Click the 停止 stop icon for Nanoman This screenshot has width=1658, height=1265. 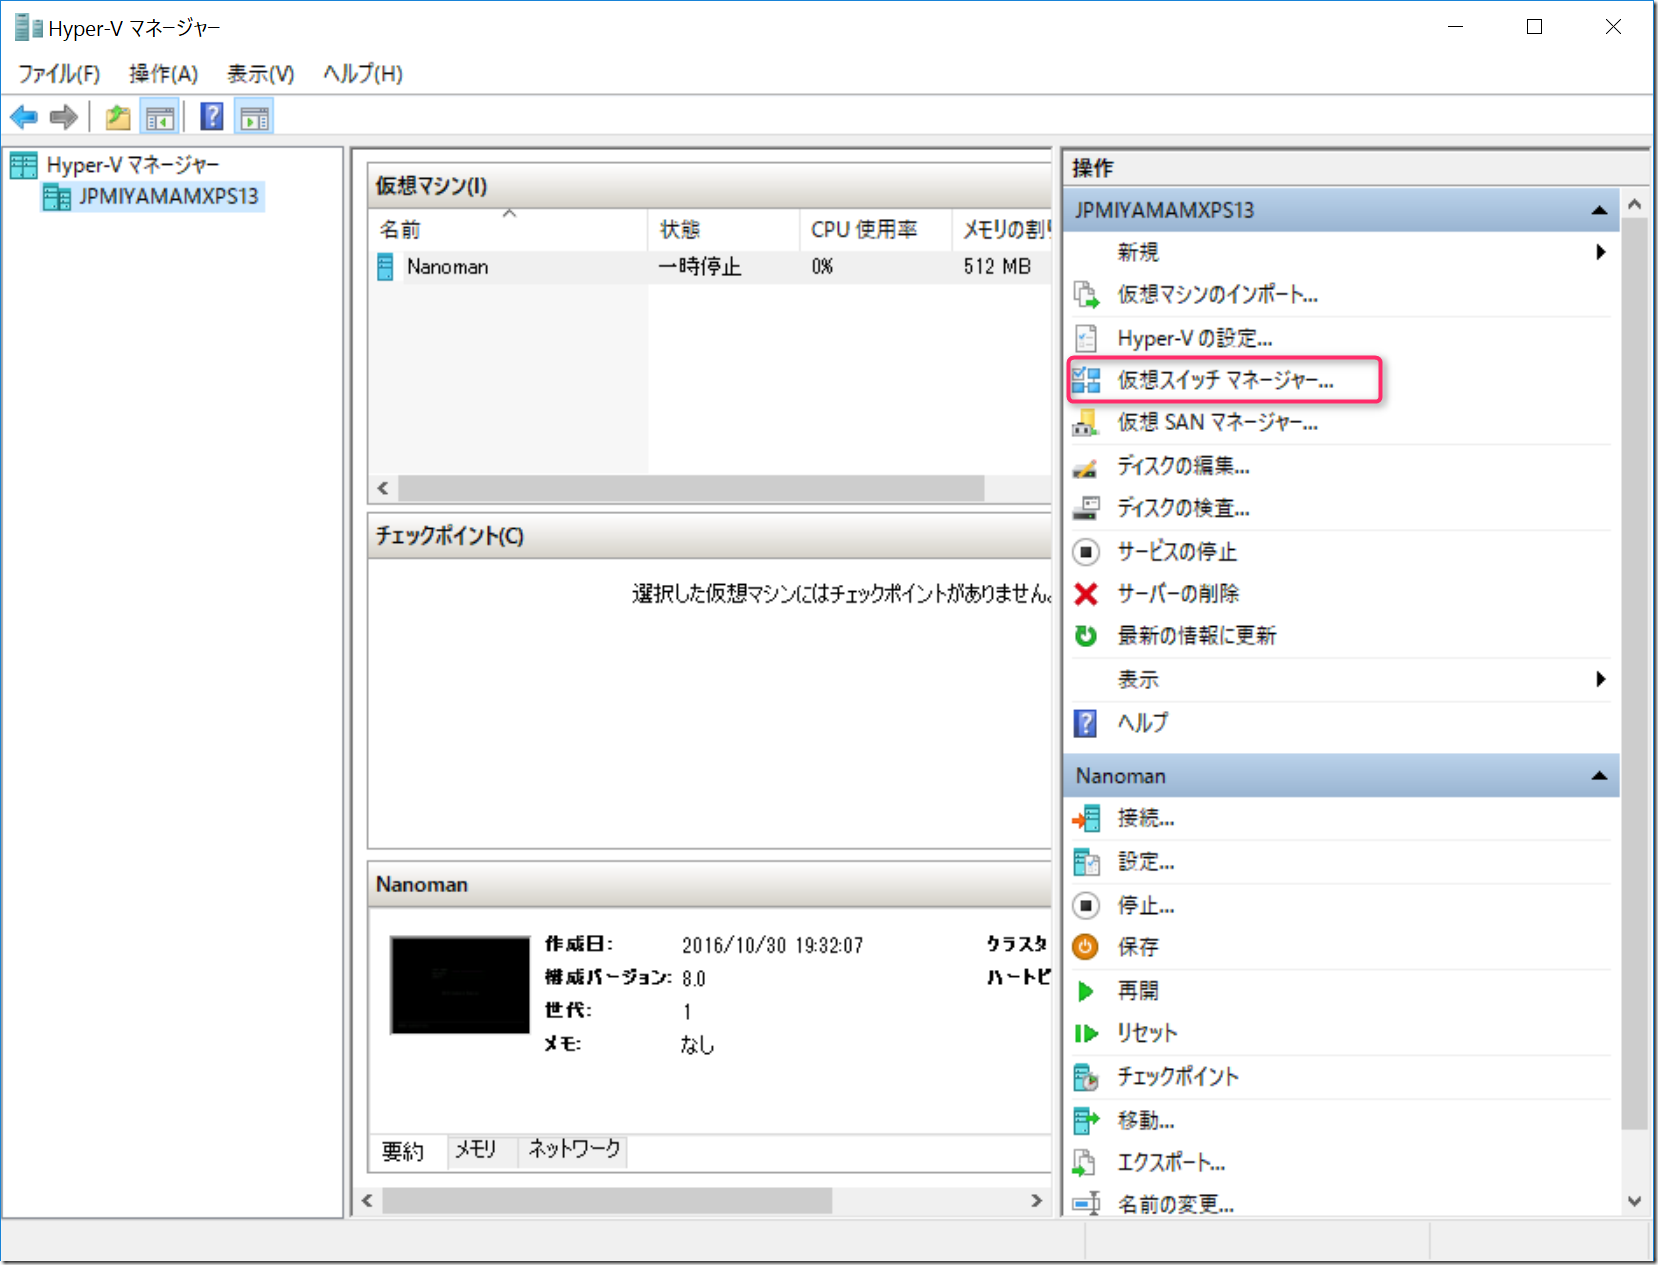pyautogui.click(x=1086, y=906)
